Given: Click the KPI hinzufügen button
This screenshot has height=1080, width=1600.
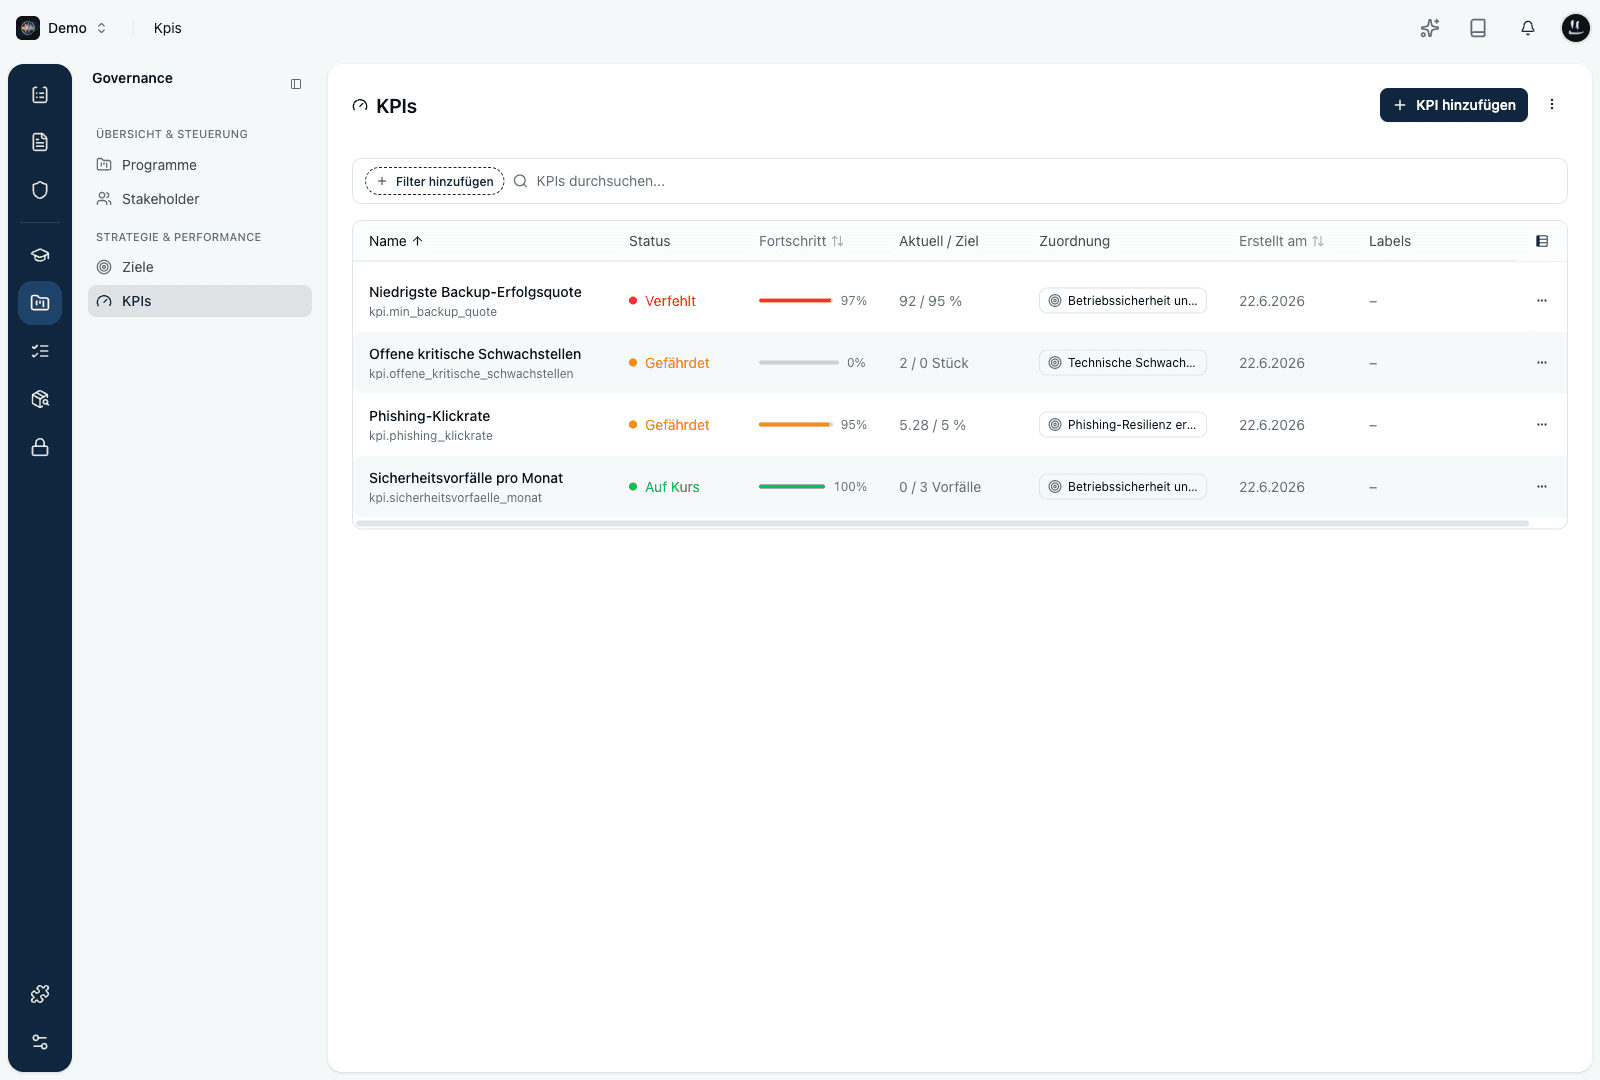Looking at the screenshot, I should click(x=1454, y=105).
